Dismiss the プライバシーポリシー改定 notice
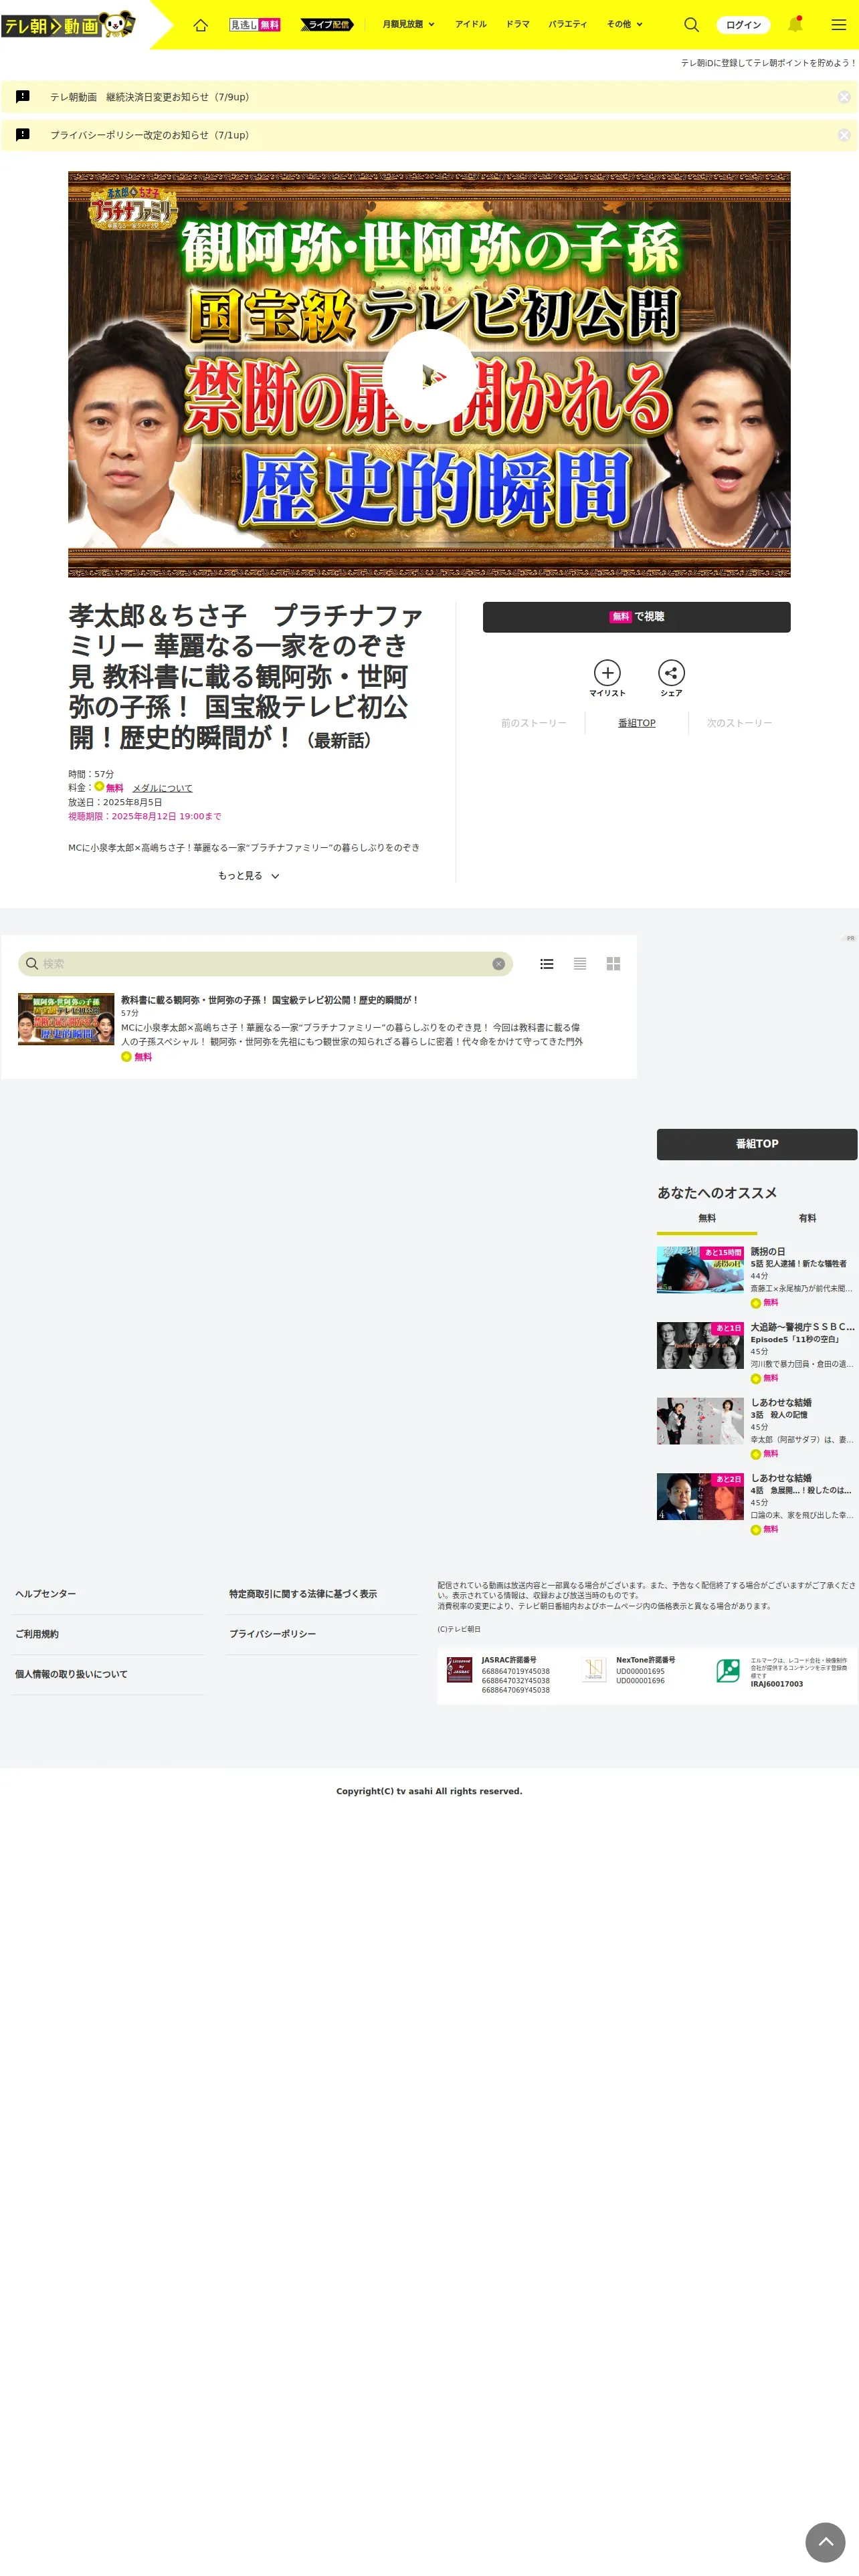This screenshot has width=859, height=2576. click(844, 135)
